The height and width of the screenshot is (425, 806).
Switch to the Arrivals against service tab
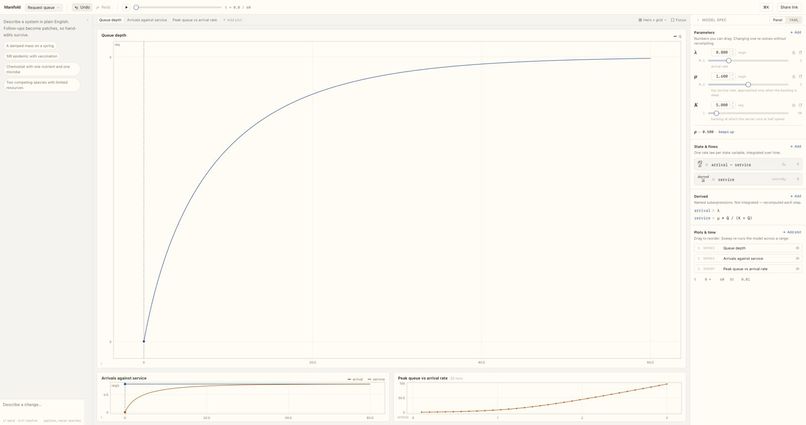[147, 20]
